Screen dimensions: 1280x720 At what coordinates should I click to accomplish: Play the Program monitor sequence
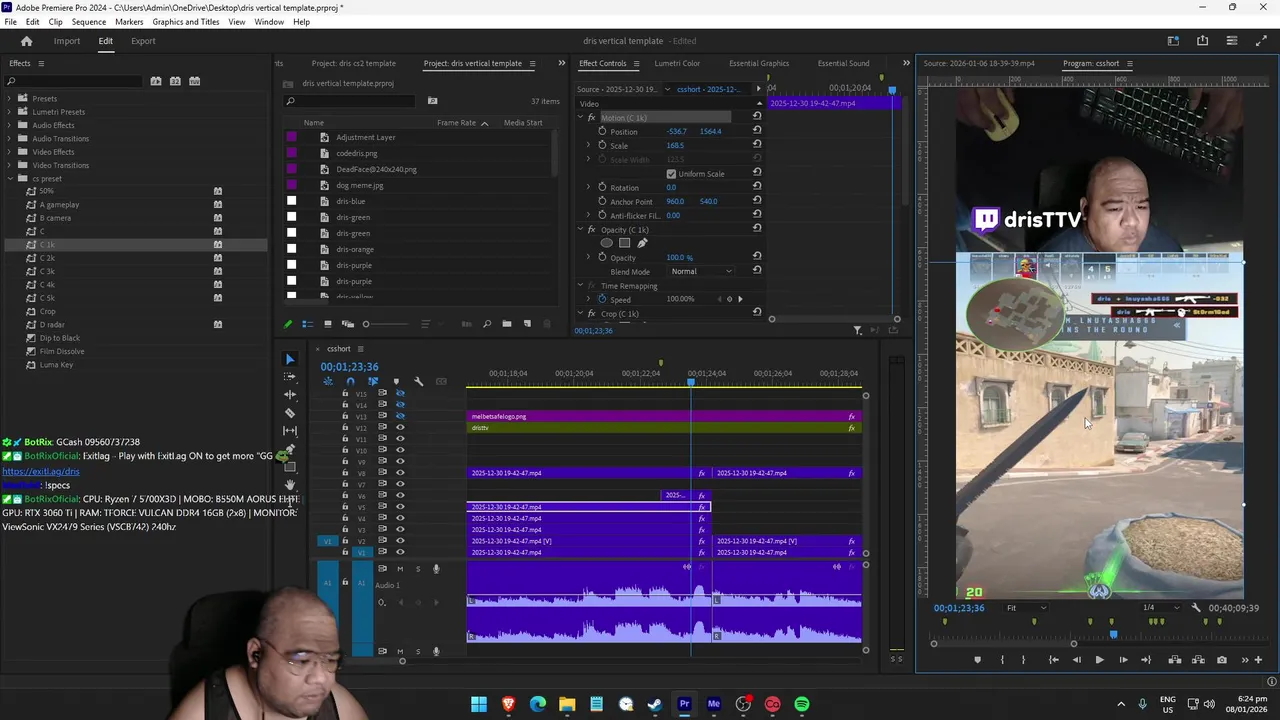coord(1099,660)
